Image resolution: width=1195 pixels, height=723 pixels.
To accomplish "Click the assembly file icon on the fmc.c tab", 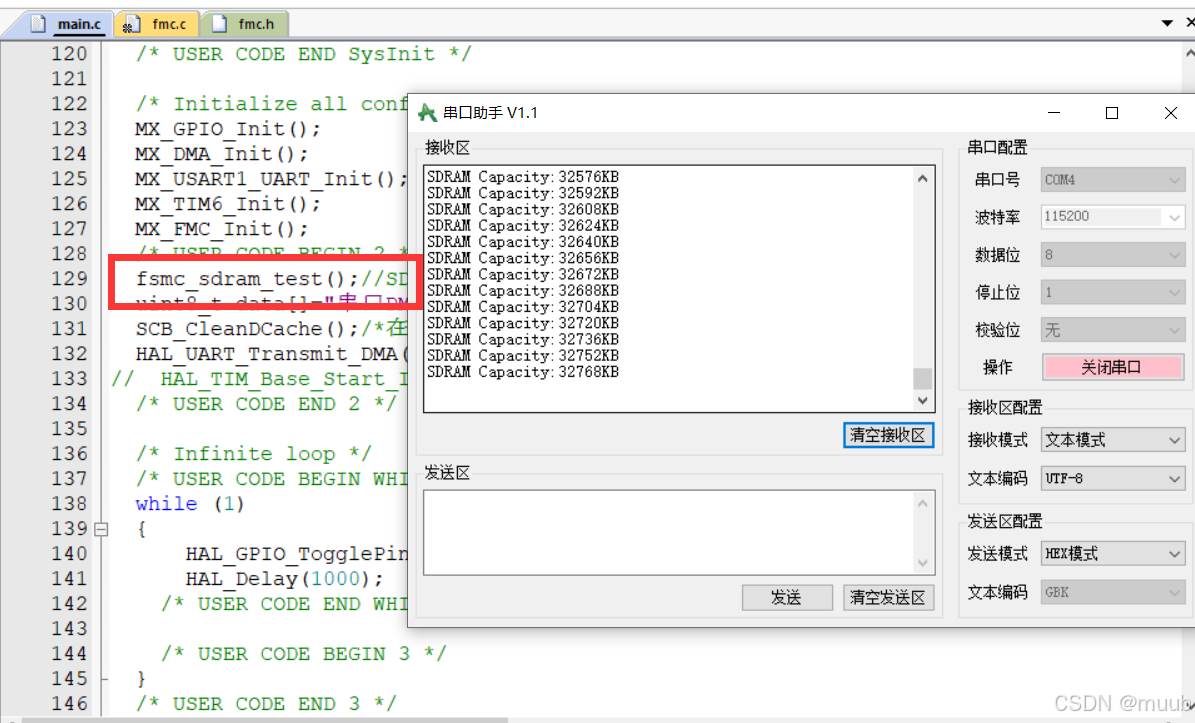I will [129, 24].
